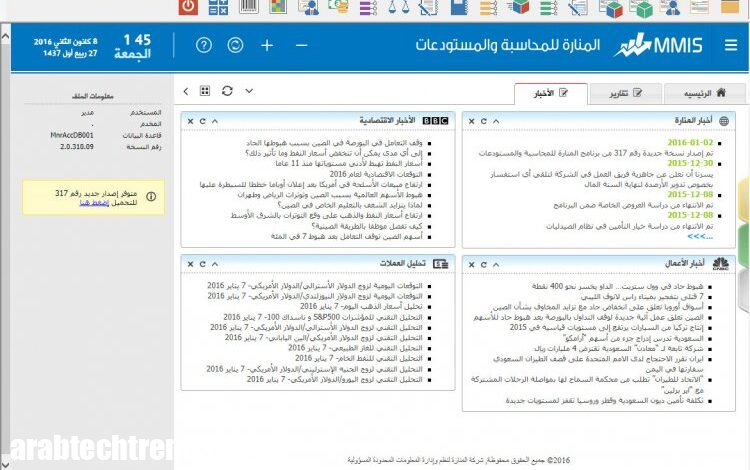Image resolution: width=750 pixels, height=470 pixels.
Task: Collapse the الأخبار الاقتصادية BBC panel
Action: point(215,121)
